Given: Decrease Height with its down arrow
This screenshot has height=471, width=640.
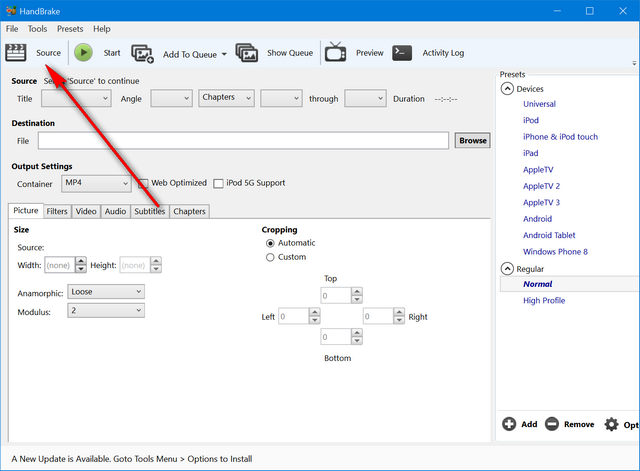Looking at the screenshot, I should pyautogui.click(x=156, y=269).
